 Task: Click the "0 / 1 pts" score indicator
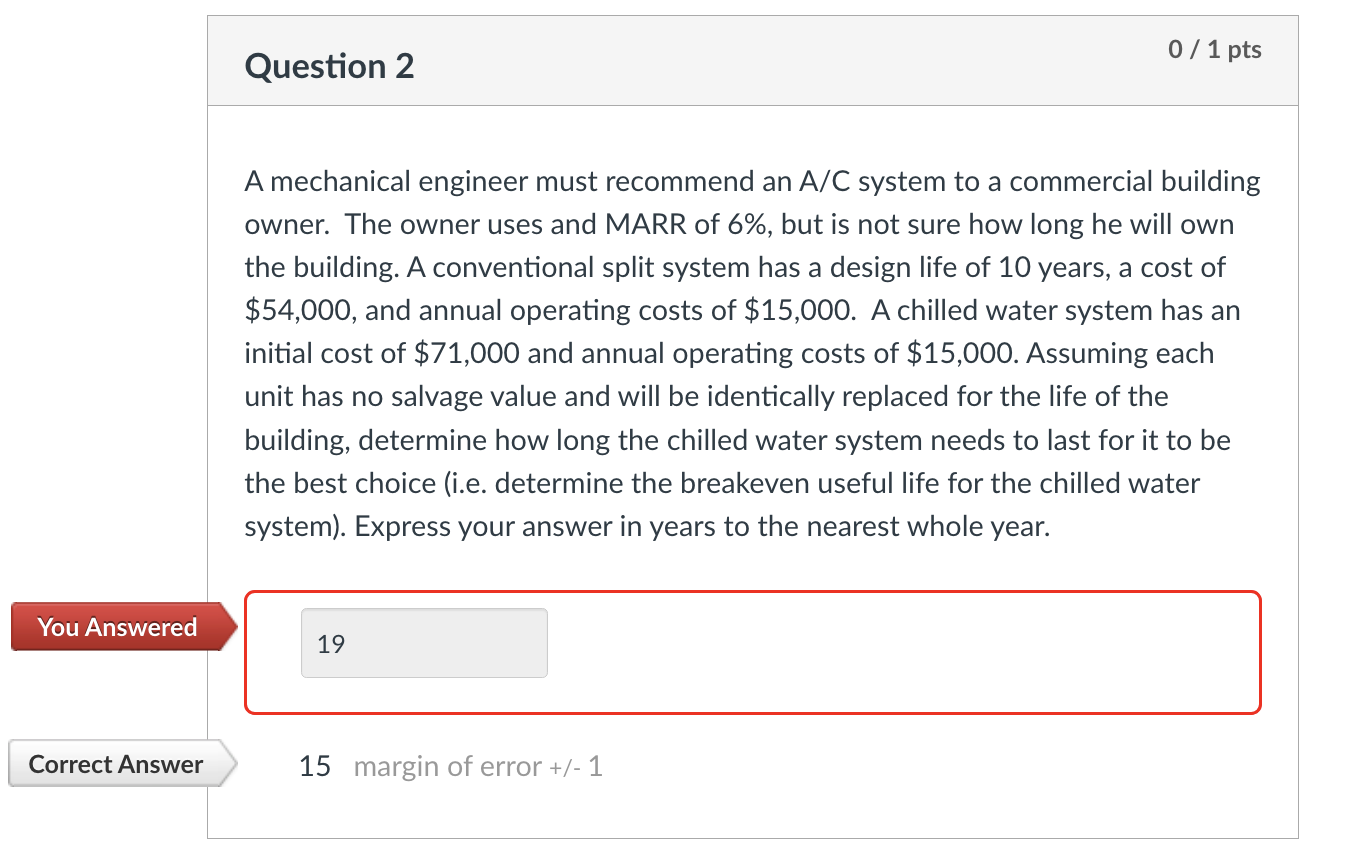coord(1213,48)
